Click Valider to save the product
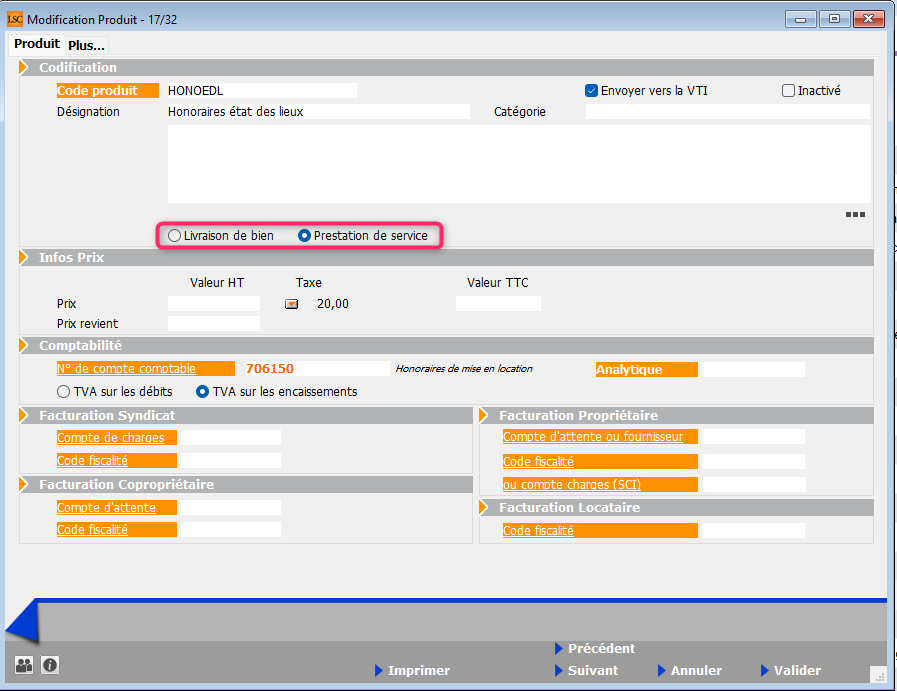The height and width of the screenshot is (691, 897). tap(797, 670)
